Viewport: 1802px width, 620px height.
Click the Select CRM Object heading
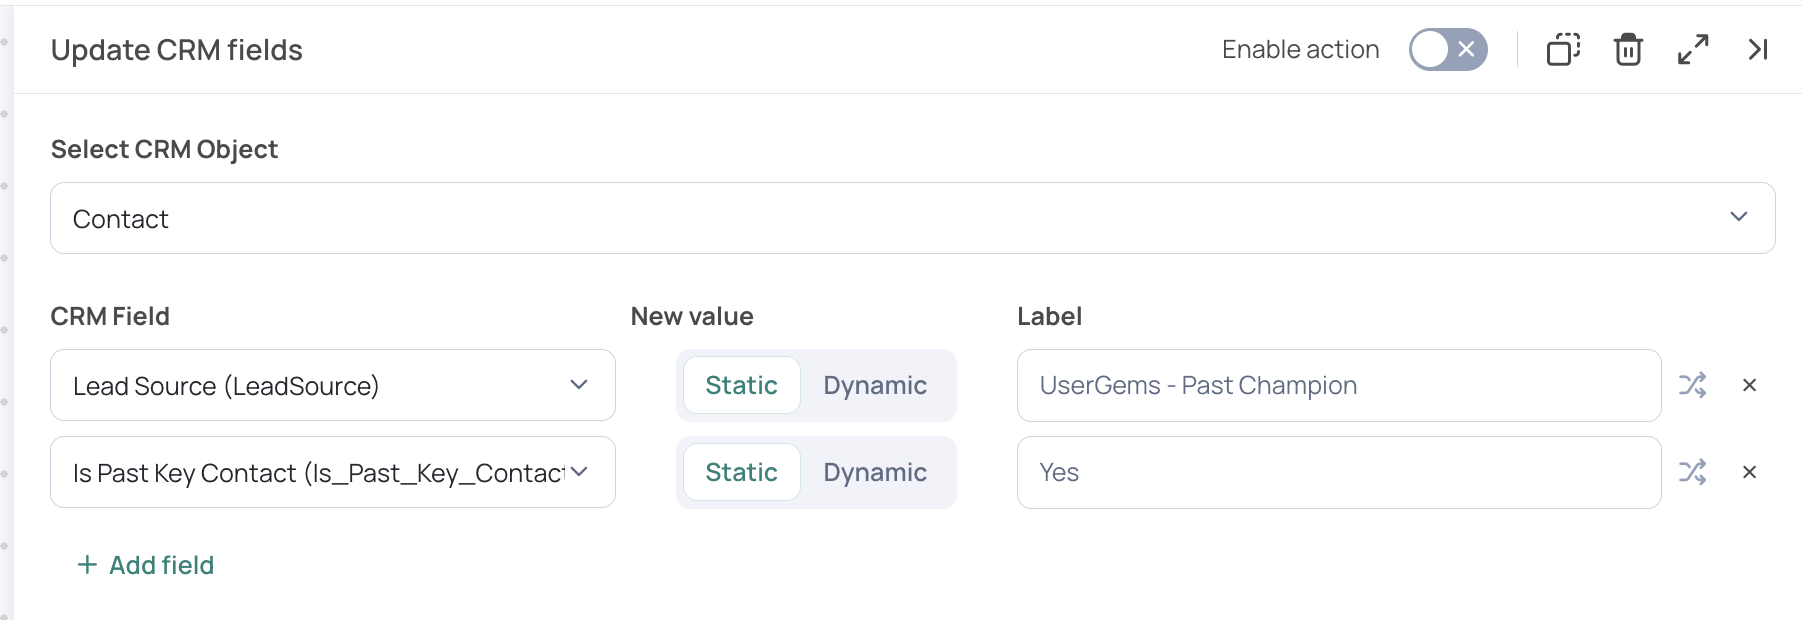164,149
